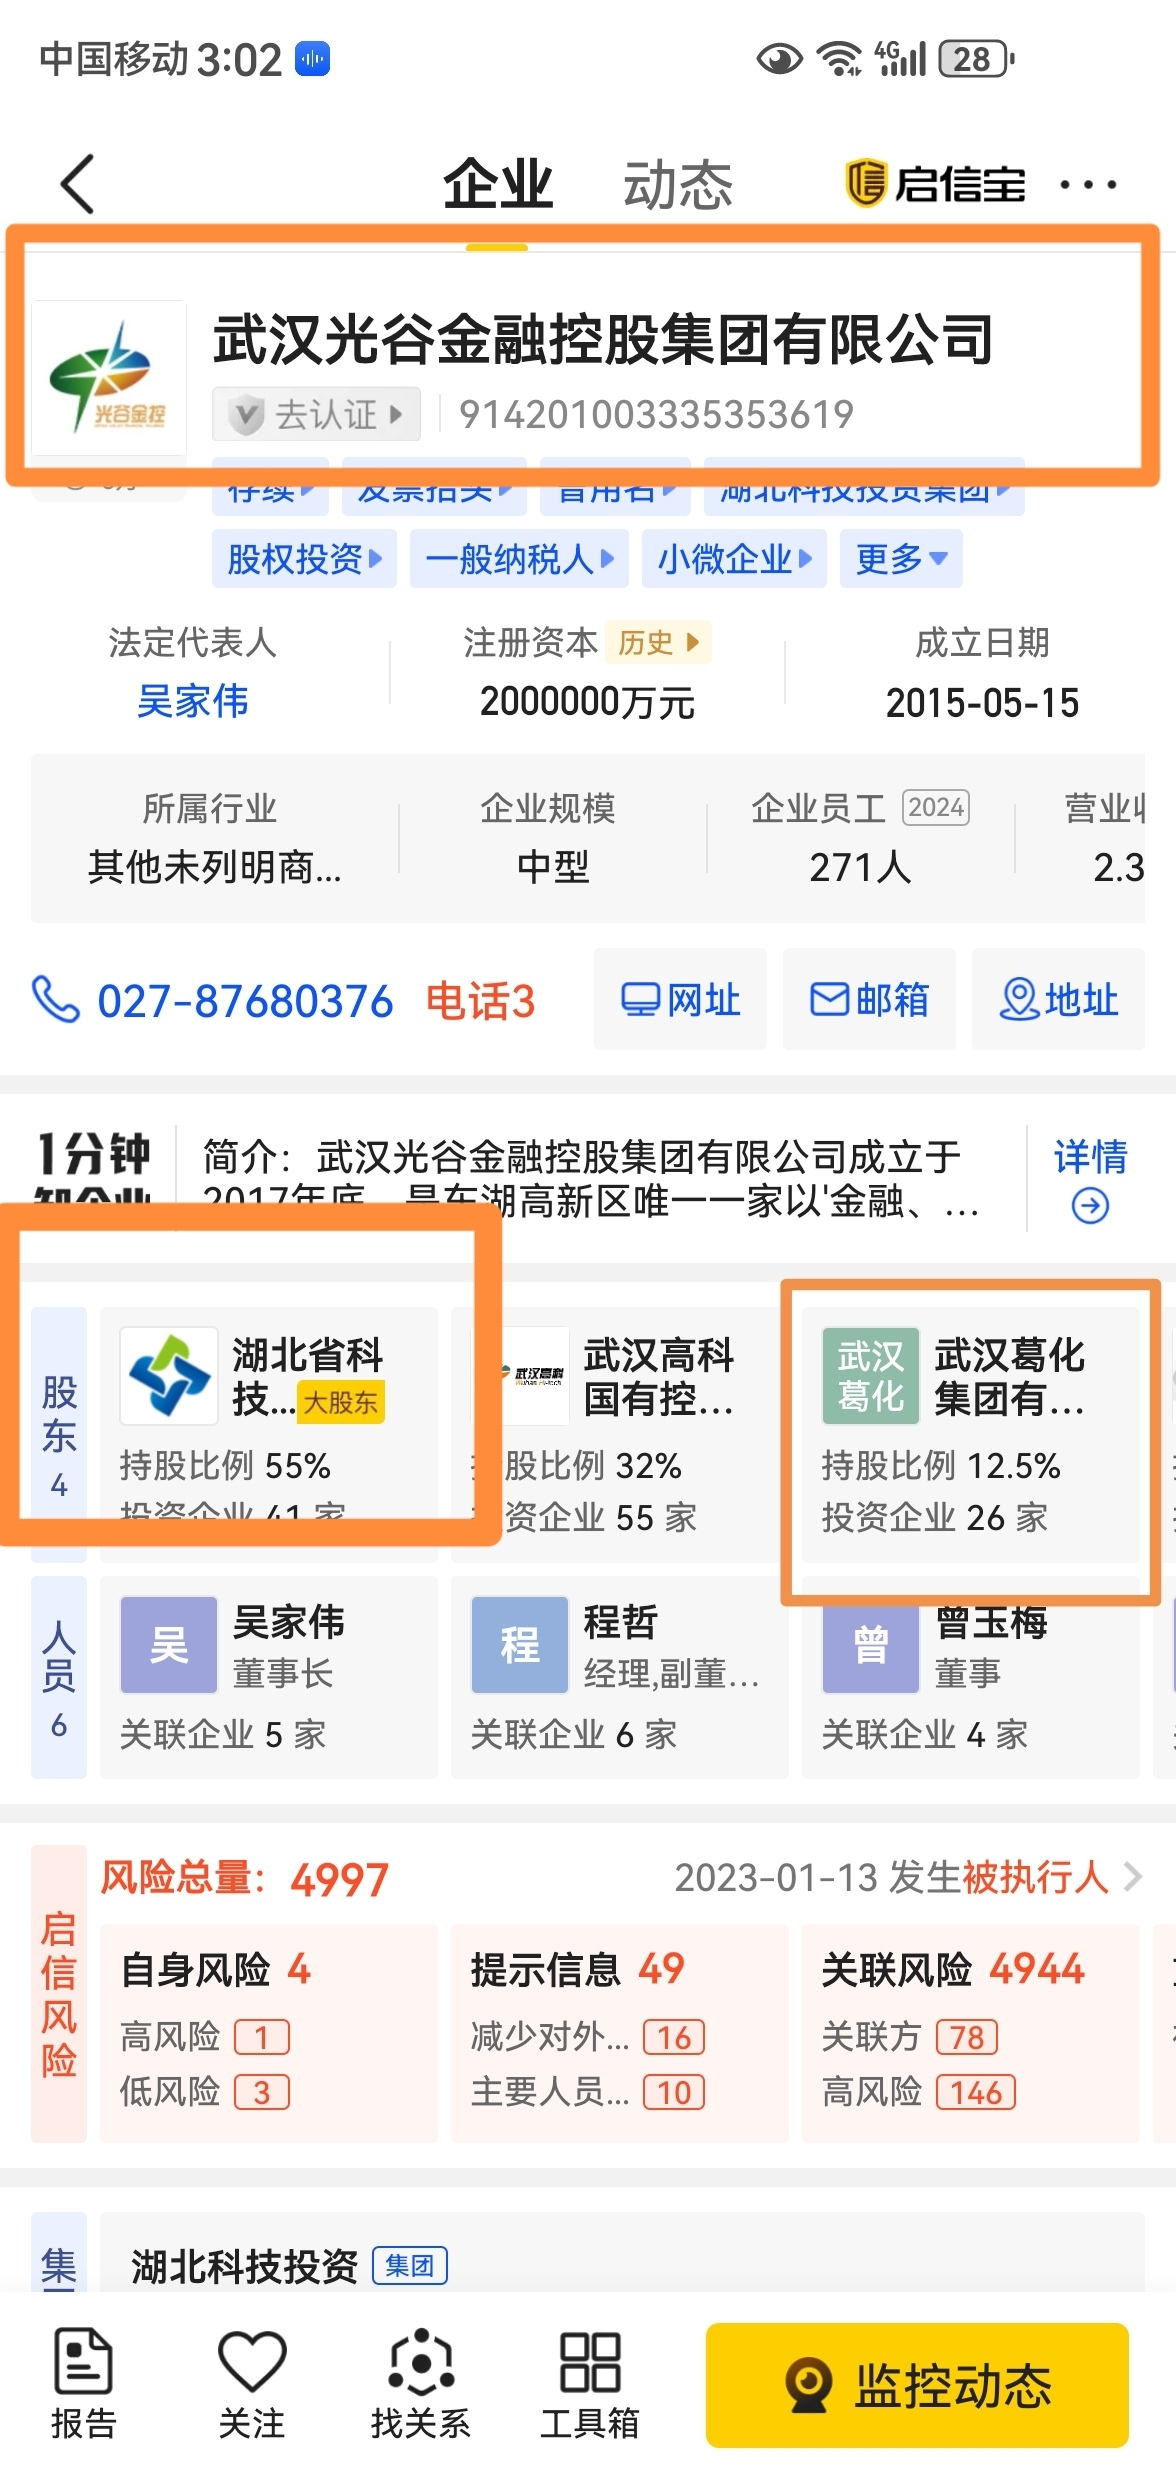
Task: Open 武汉葛化集团有... shareholder name
Action: [x=1010, y=1376]
